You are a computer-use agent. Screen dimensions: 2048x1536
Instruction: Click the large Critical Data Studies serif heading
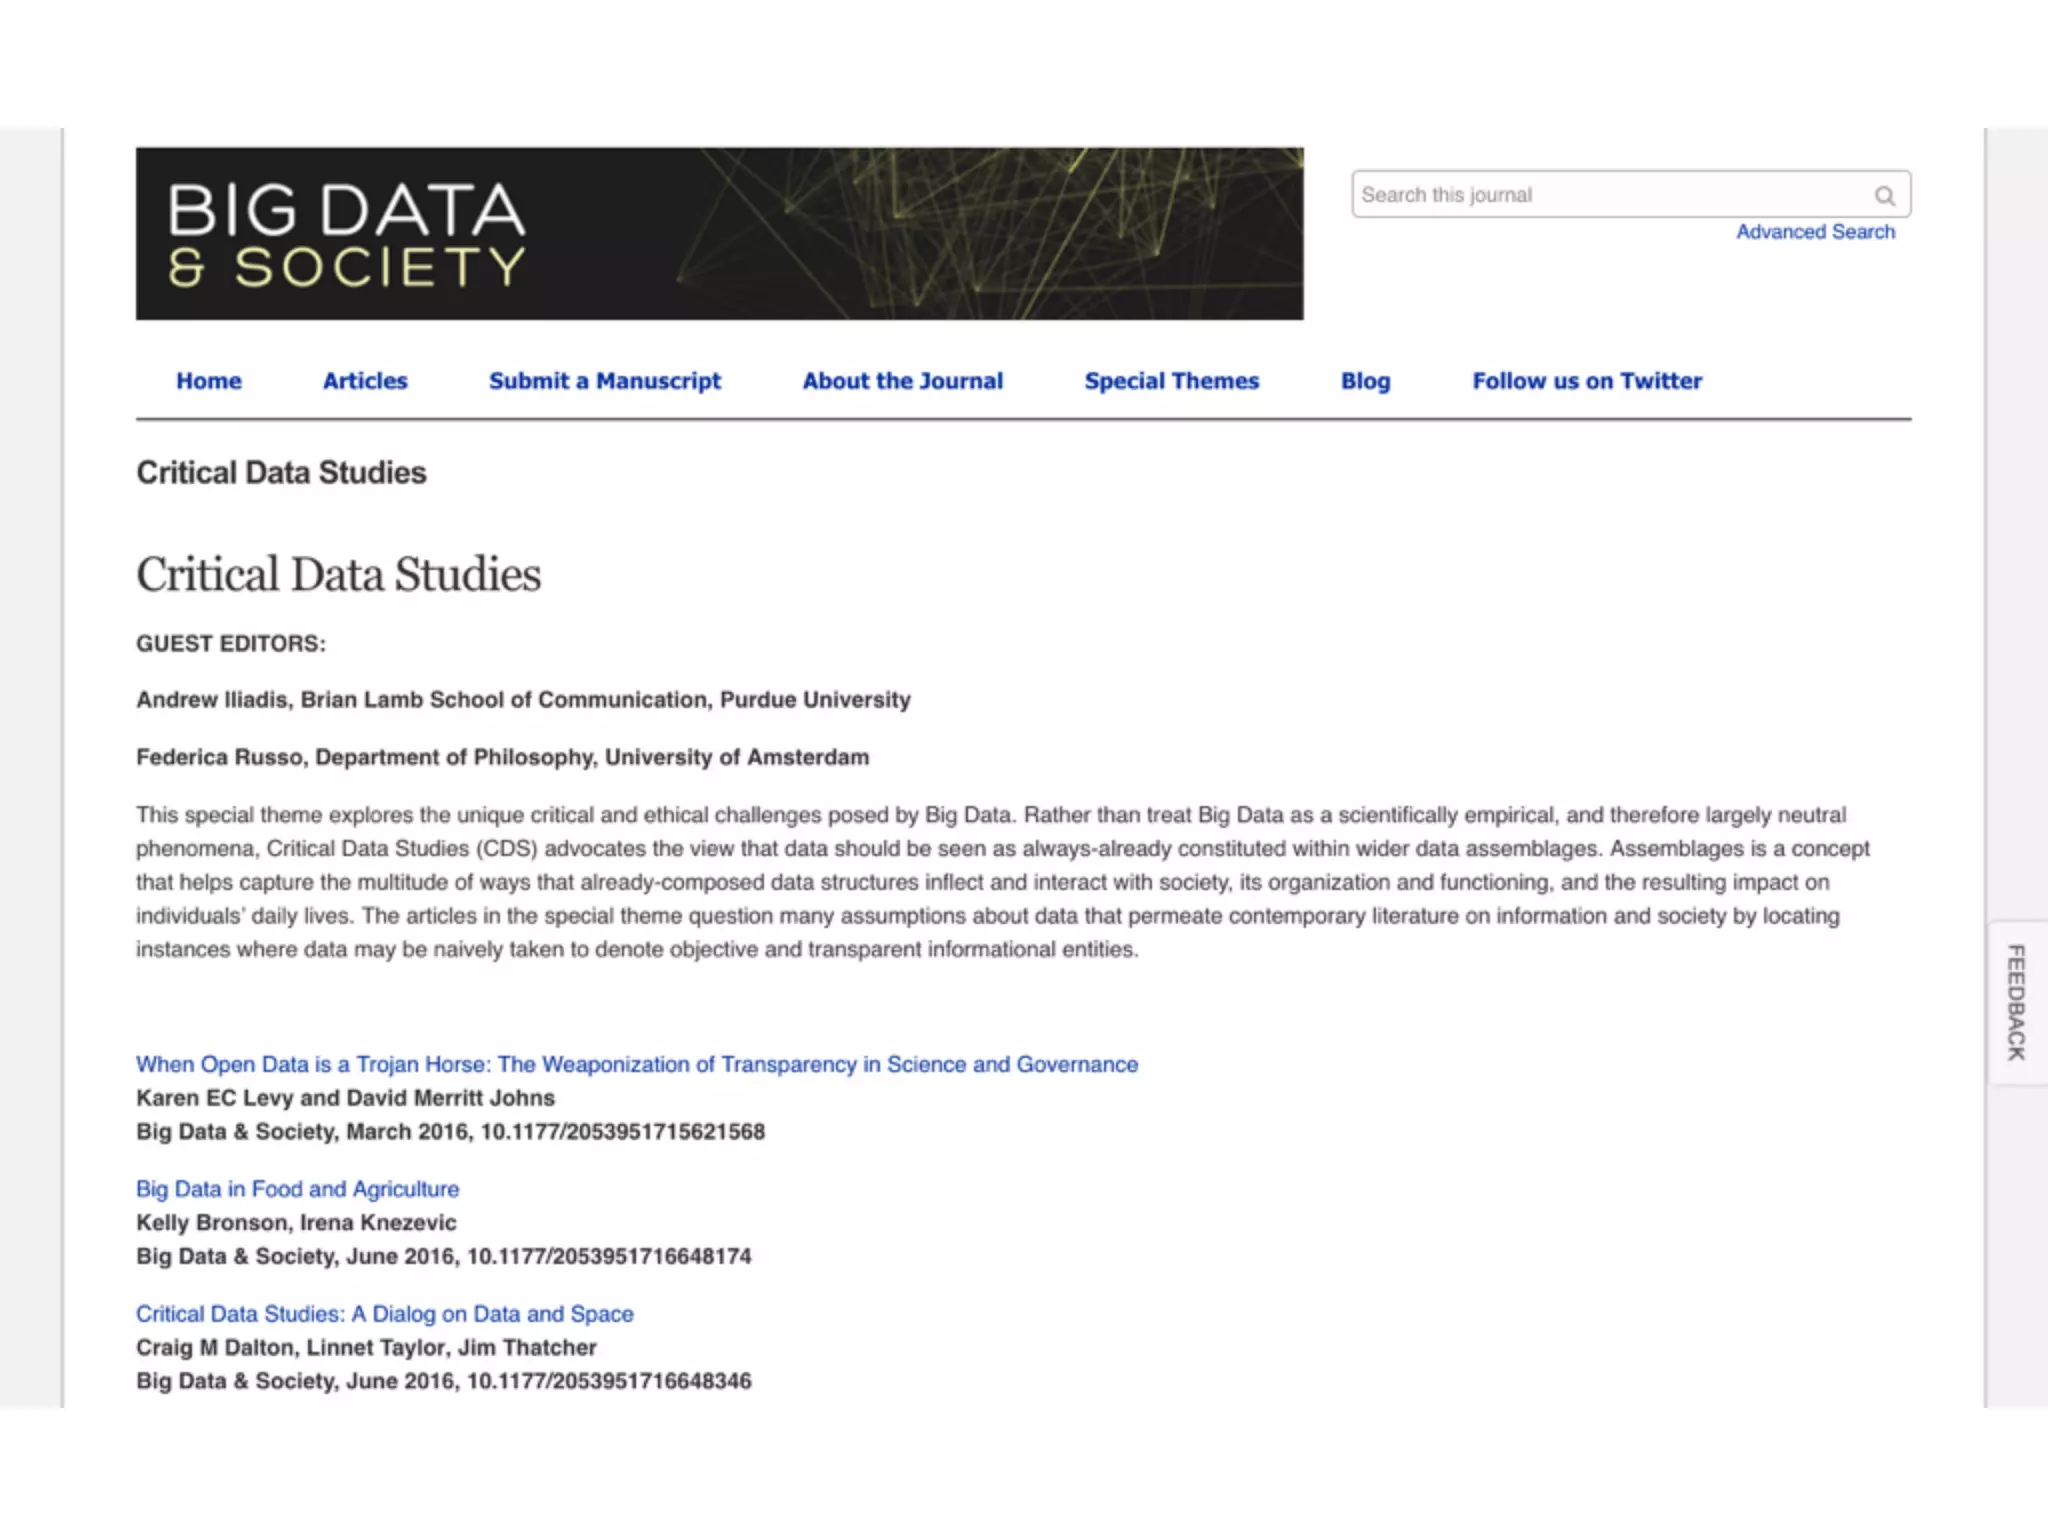338,575
